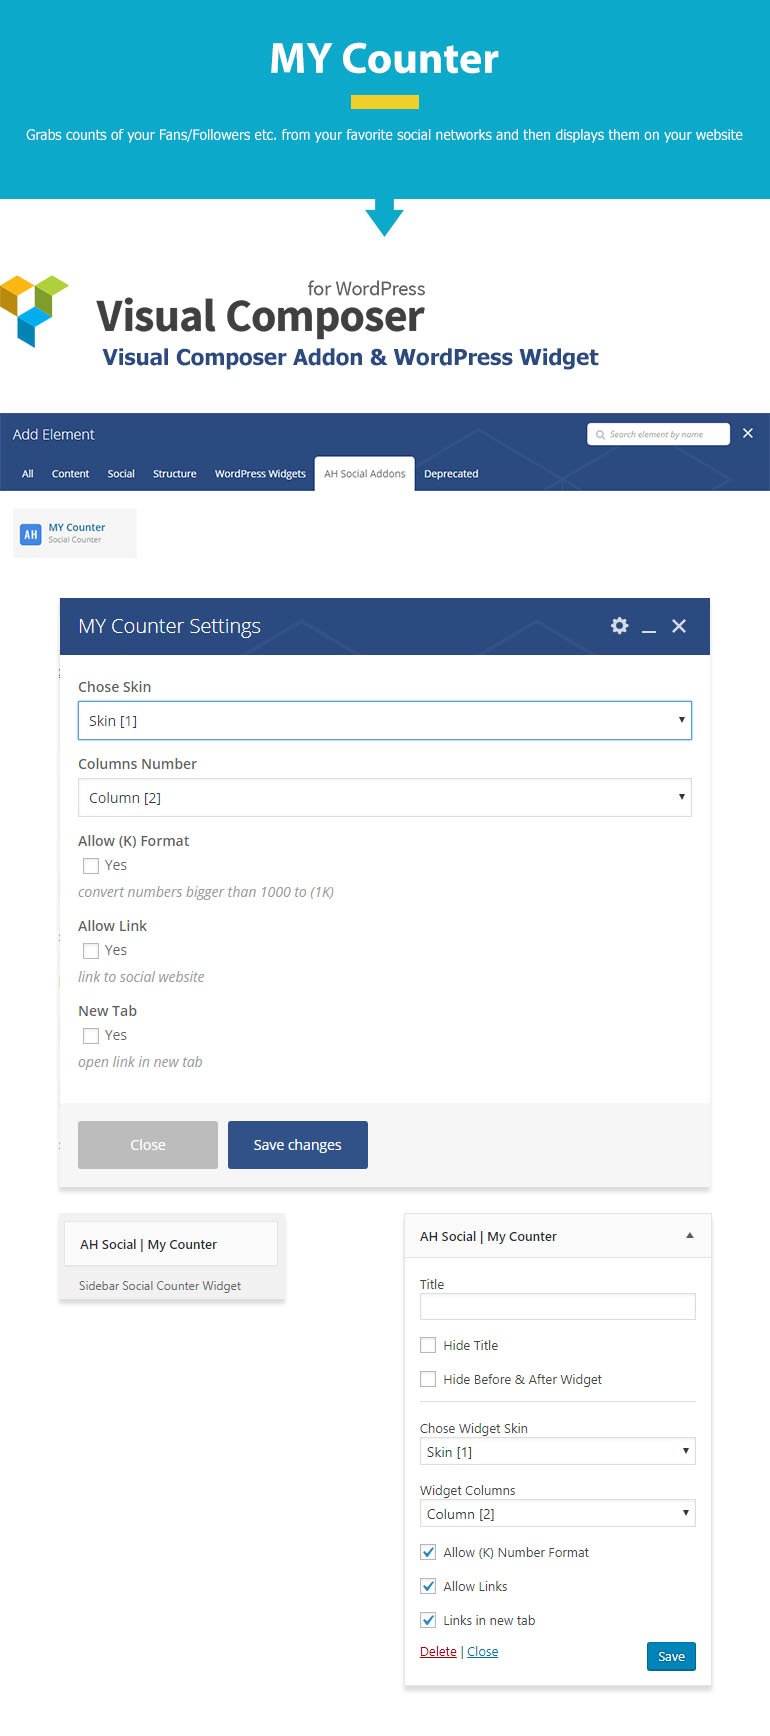This screenshot has height=1736, width=770.
Task: Enable the Allow (K) Format checkbox
Action: 91,866
